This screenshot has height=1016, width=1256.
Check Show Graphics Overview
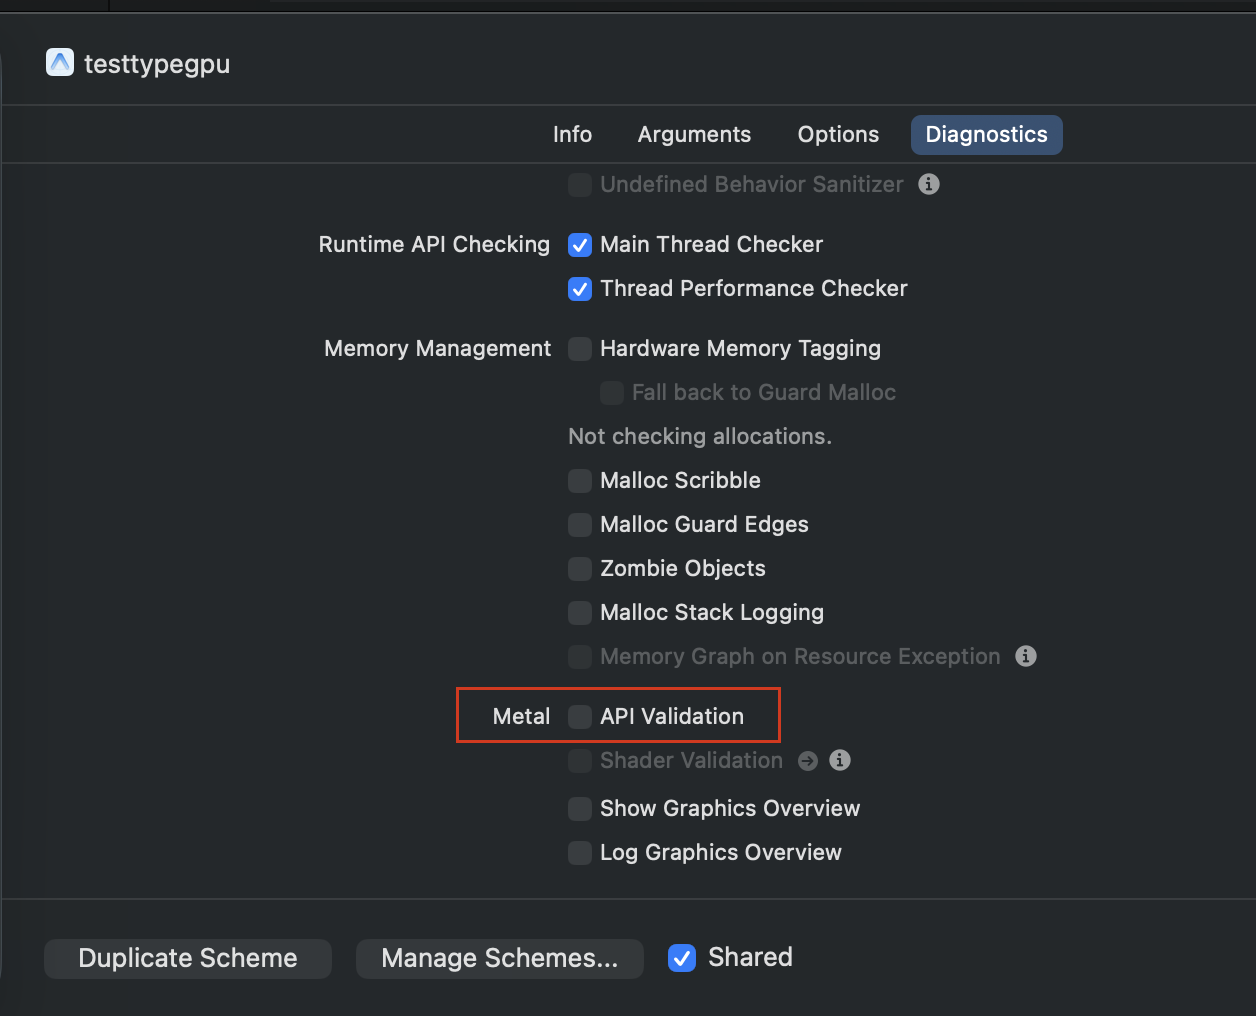click(x=580, y=809)
